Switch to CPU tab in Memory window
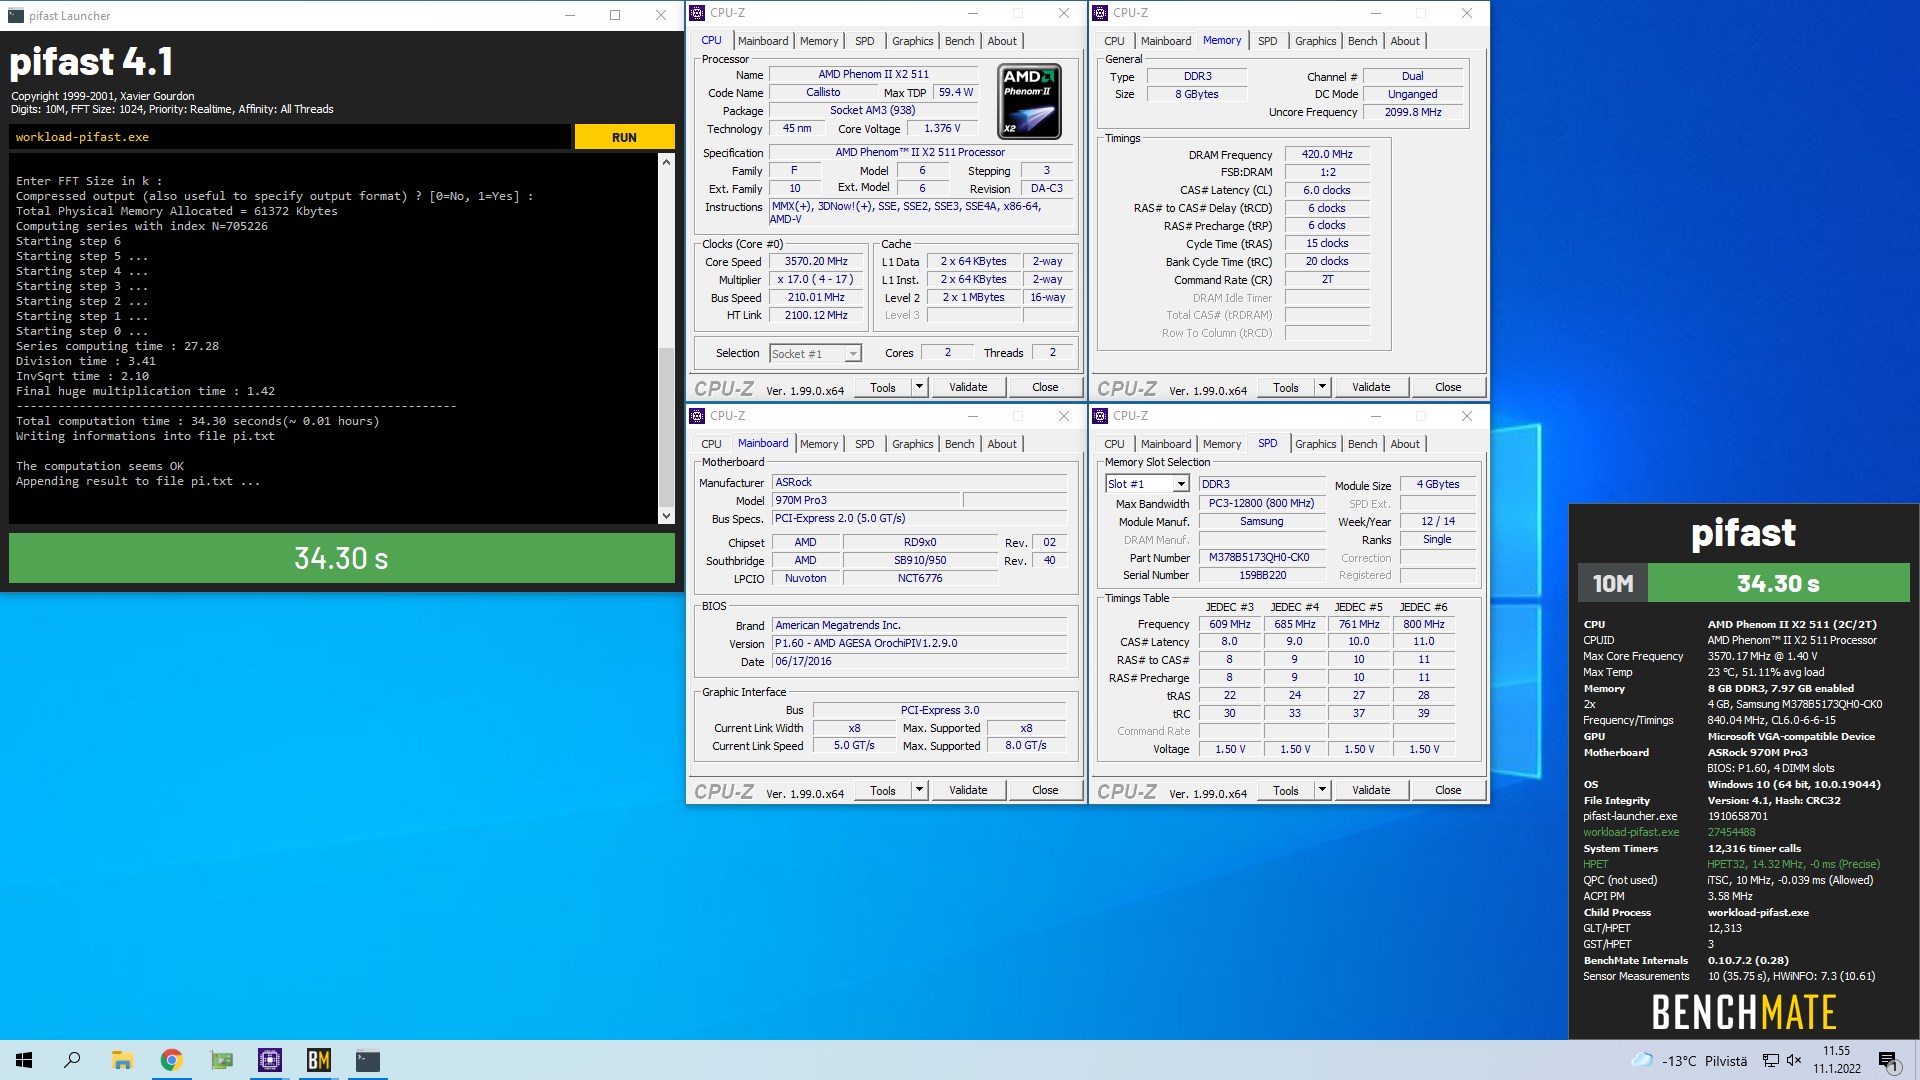The width and height of the screenshot is (1920, 1080). 1114,41
